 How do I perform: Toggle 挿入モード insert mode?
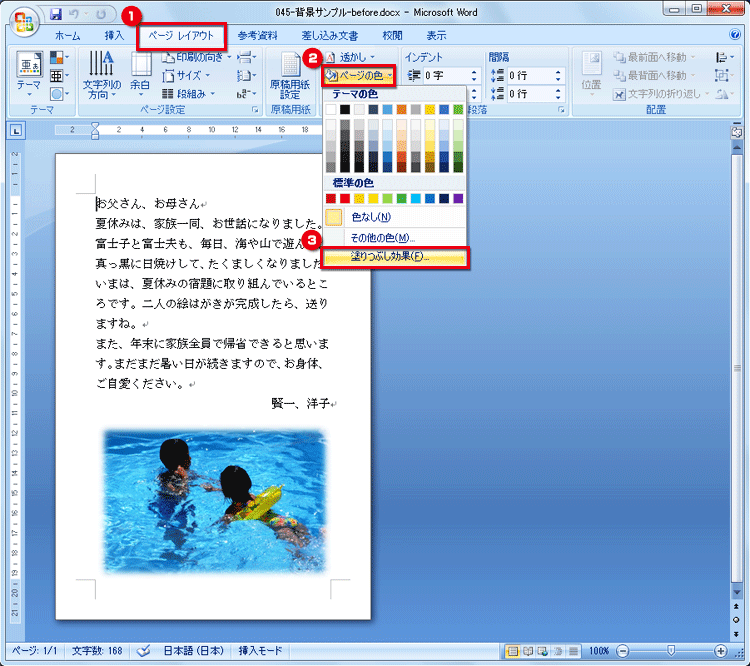[x=260, y=651]
